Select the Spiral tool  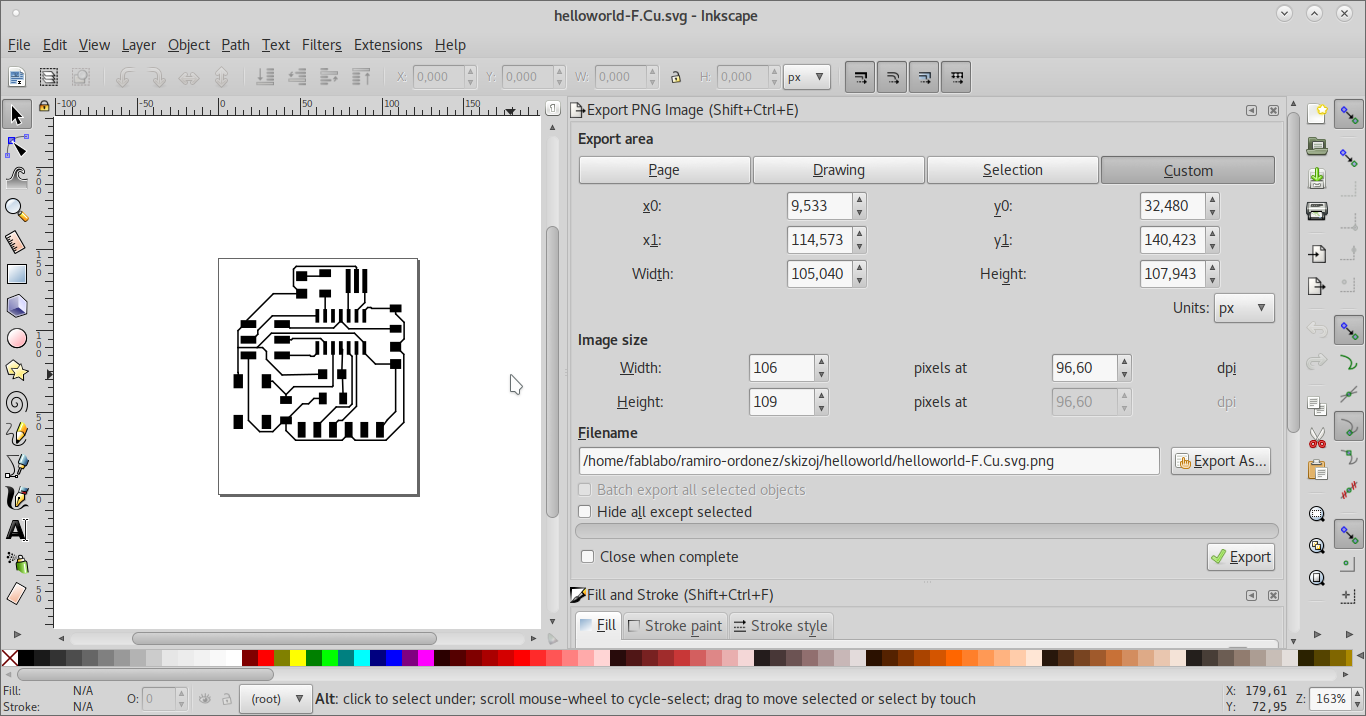coord(16,402)
